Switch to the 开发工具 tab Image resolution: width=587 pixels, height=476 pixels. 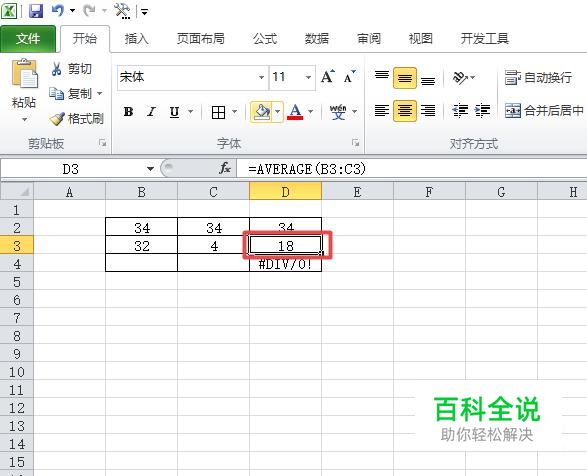click(485, 39)
